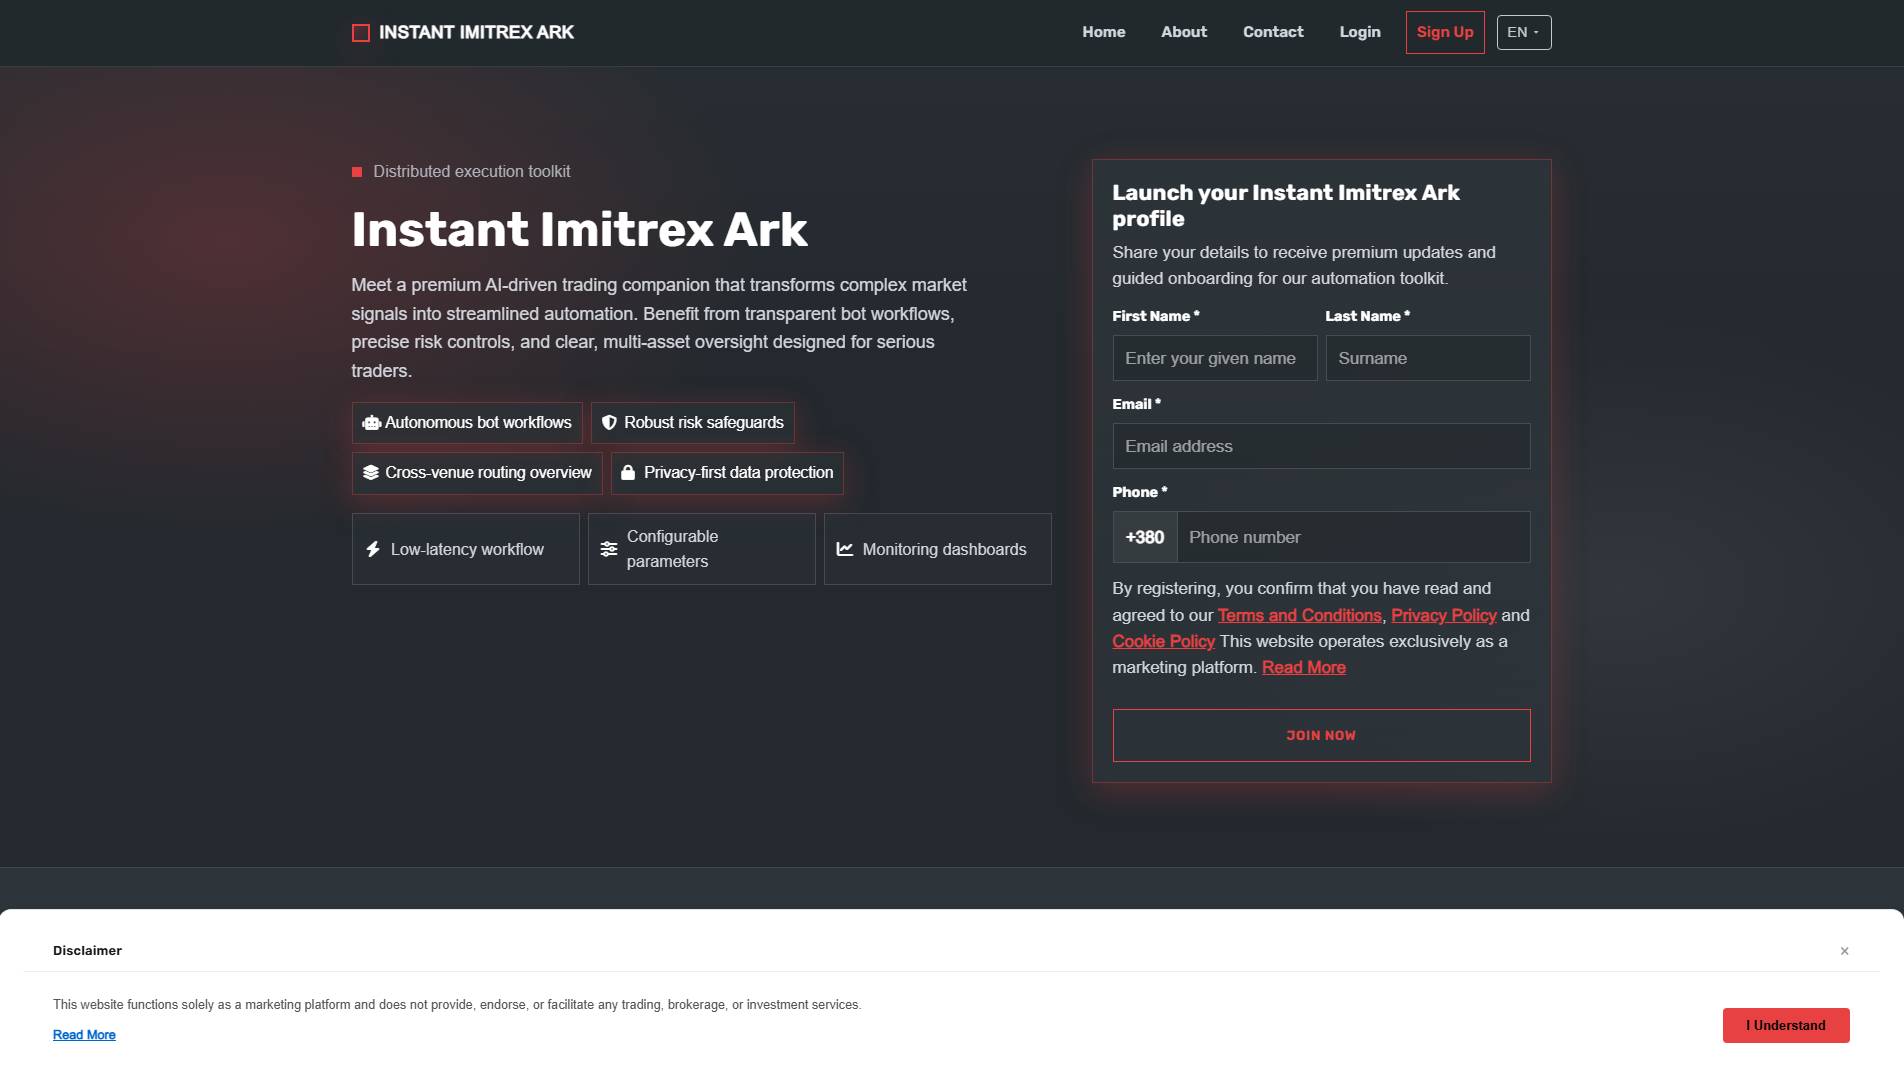Click the Launch your Instant Imitrex Ark profile heading
Image resolution: width=1904 pixels, height=1078 pixels.
(x=1286, y=206)
